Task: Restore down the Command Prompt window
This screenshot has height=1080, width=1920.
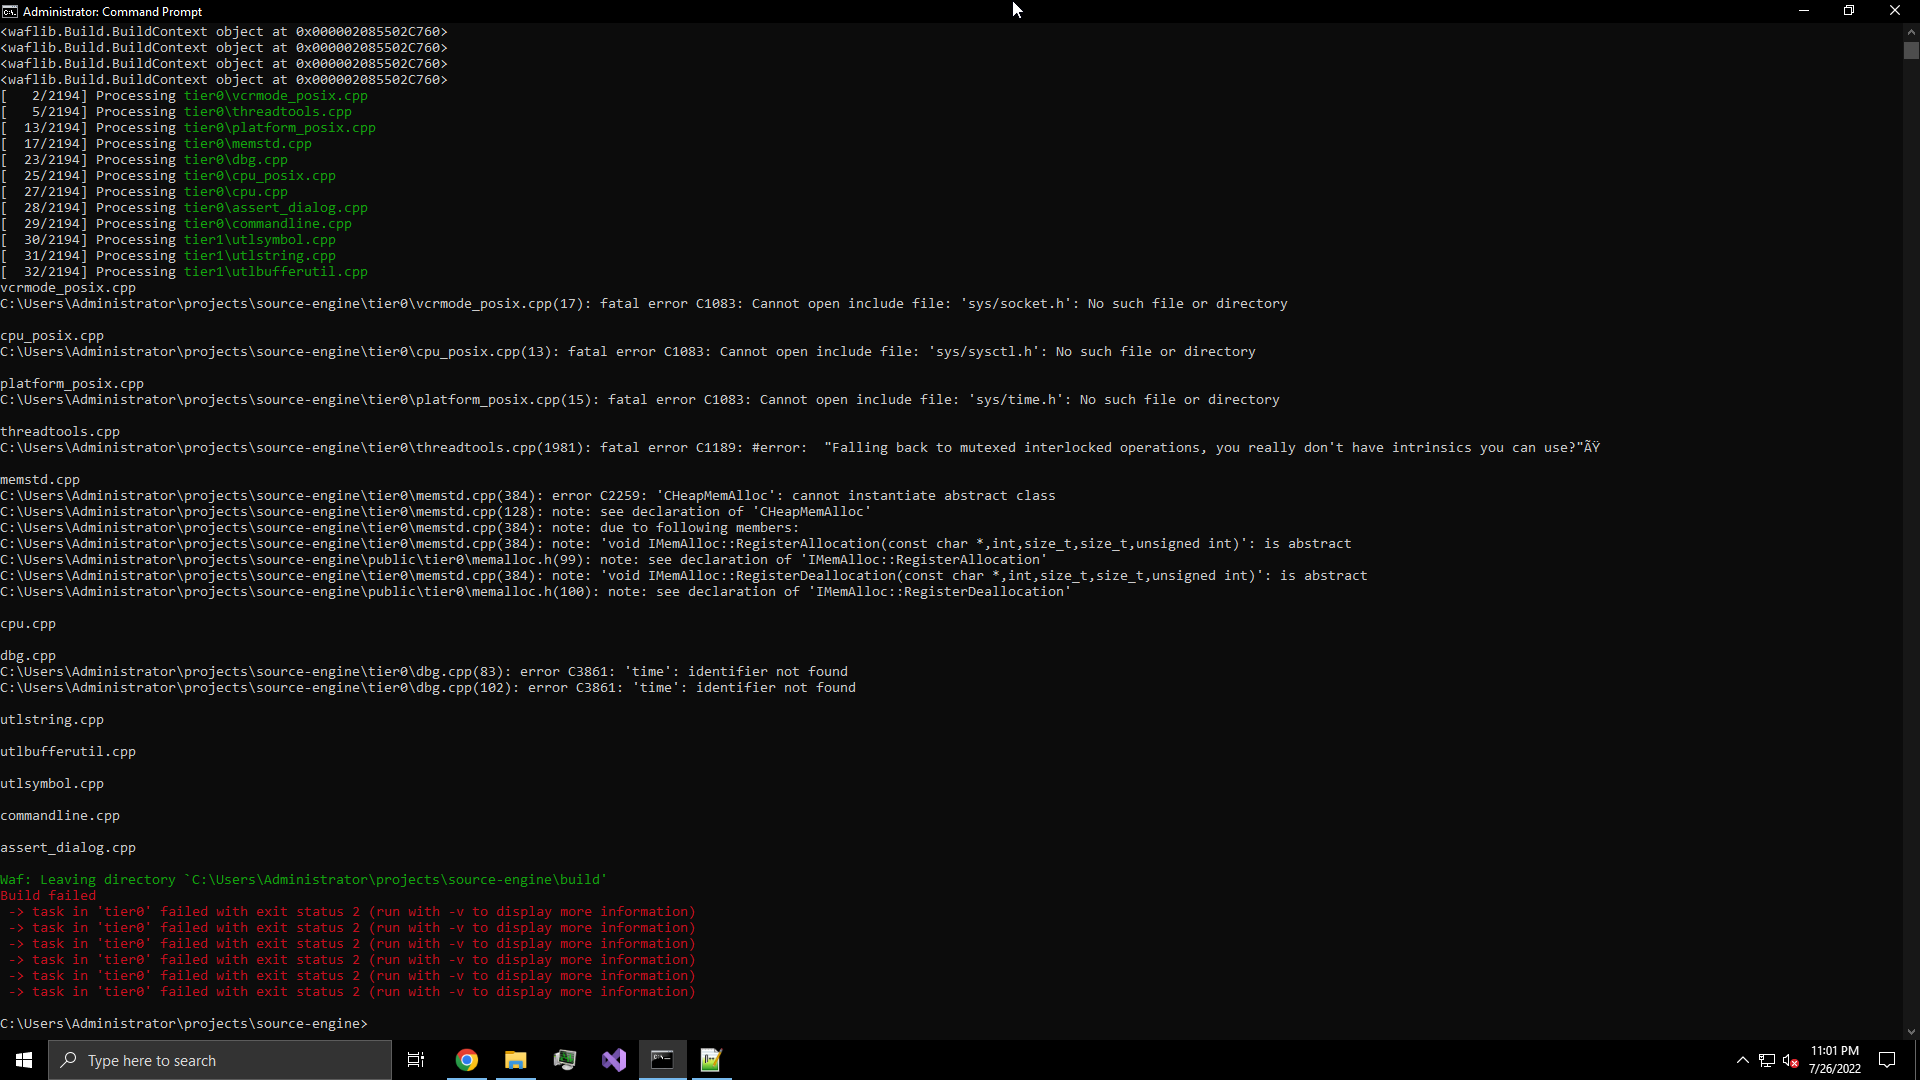Action: click(1849, 10)
